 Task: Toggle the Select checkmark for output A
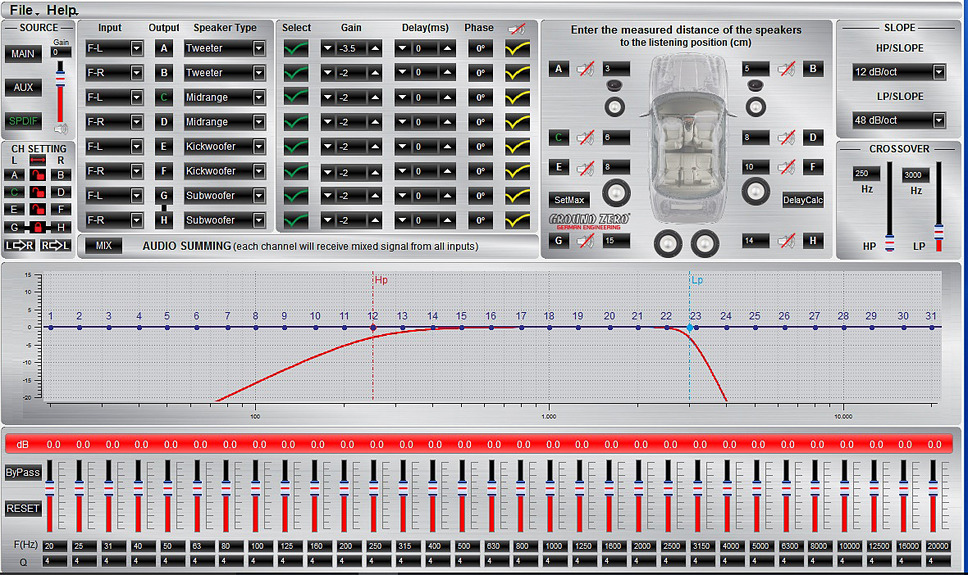[x=296, y=48]
